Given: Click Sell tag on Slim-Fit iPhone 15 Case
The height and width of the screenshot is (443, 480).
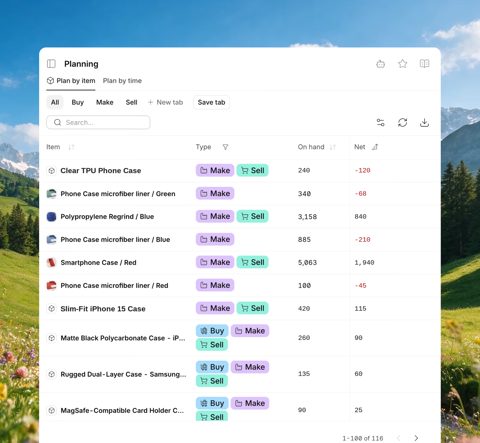Looking at the screenshot, I should pos(253,308).
